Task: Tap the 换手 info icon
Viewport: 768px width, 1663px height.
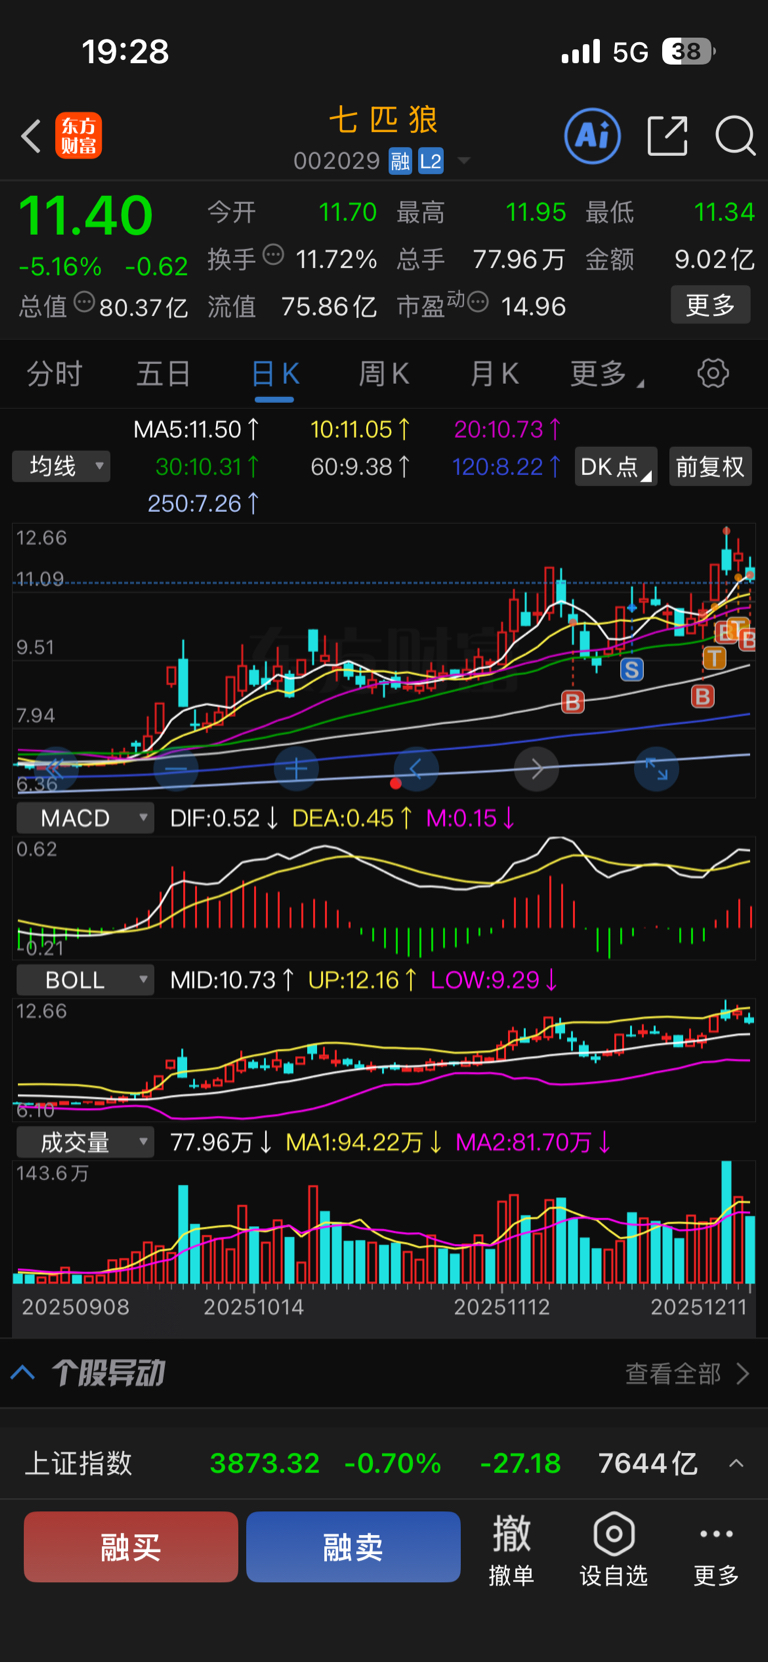Action: click(273, 255)
